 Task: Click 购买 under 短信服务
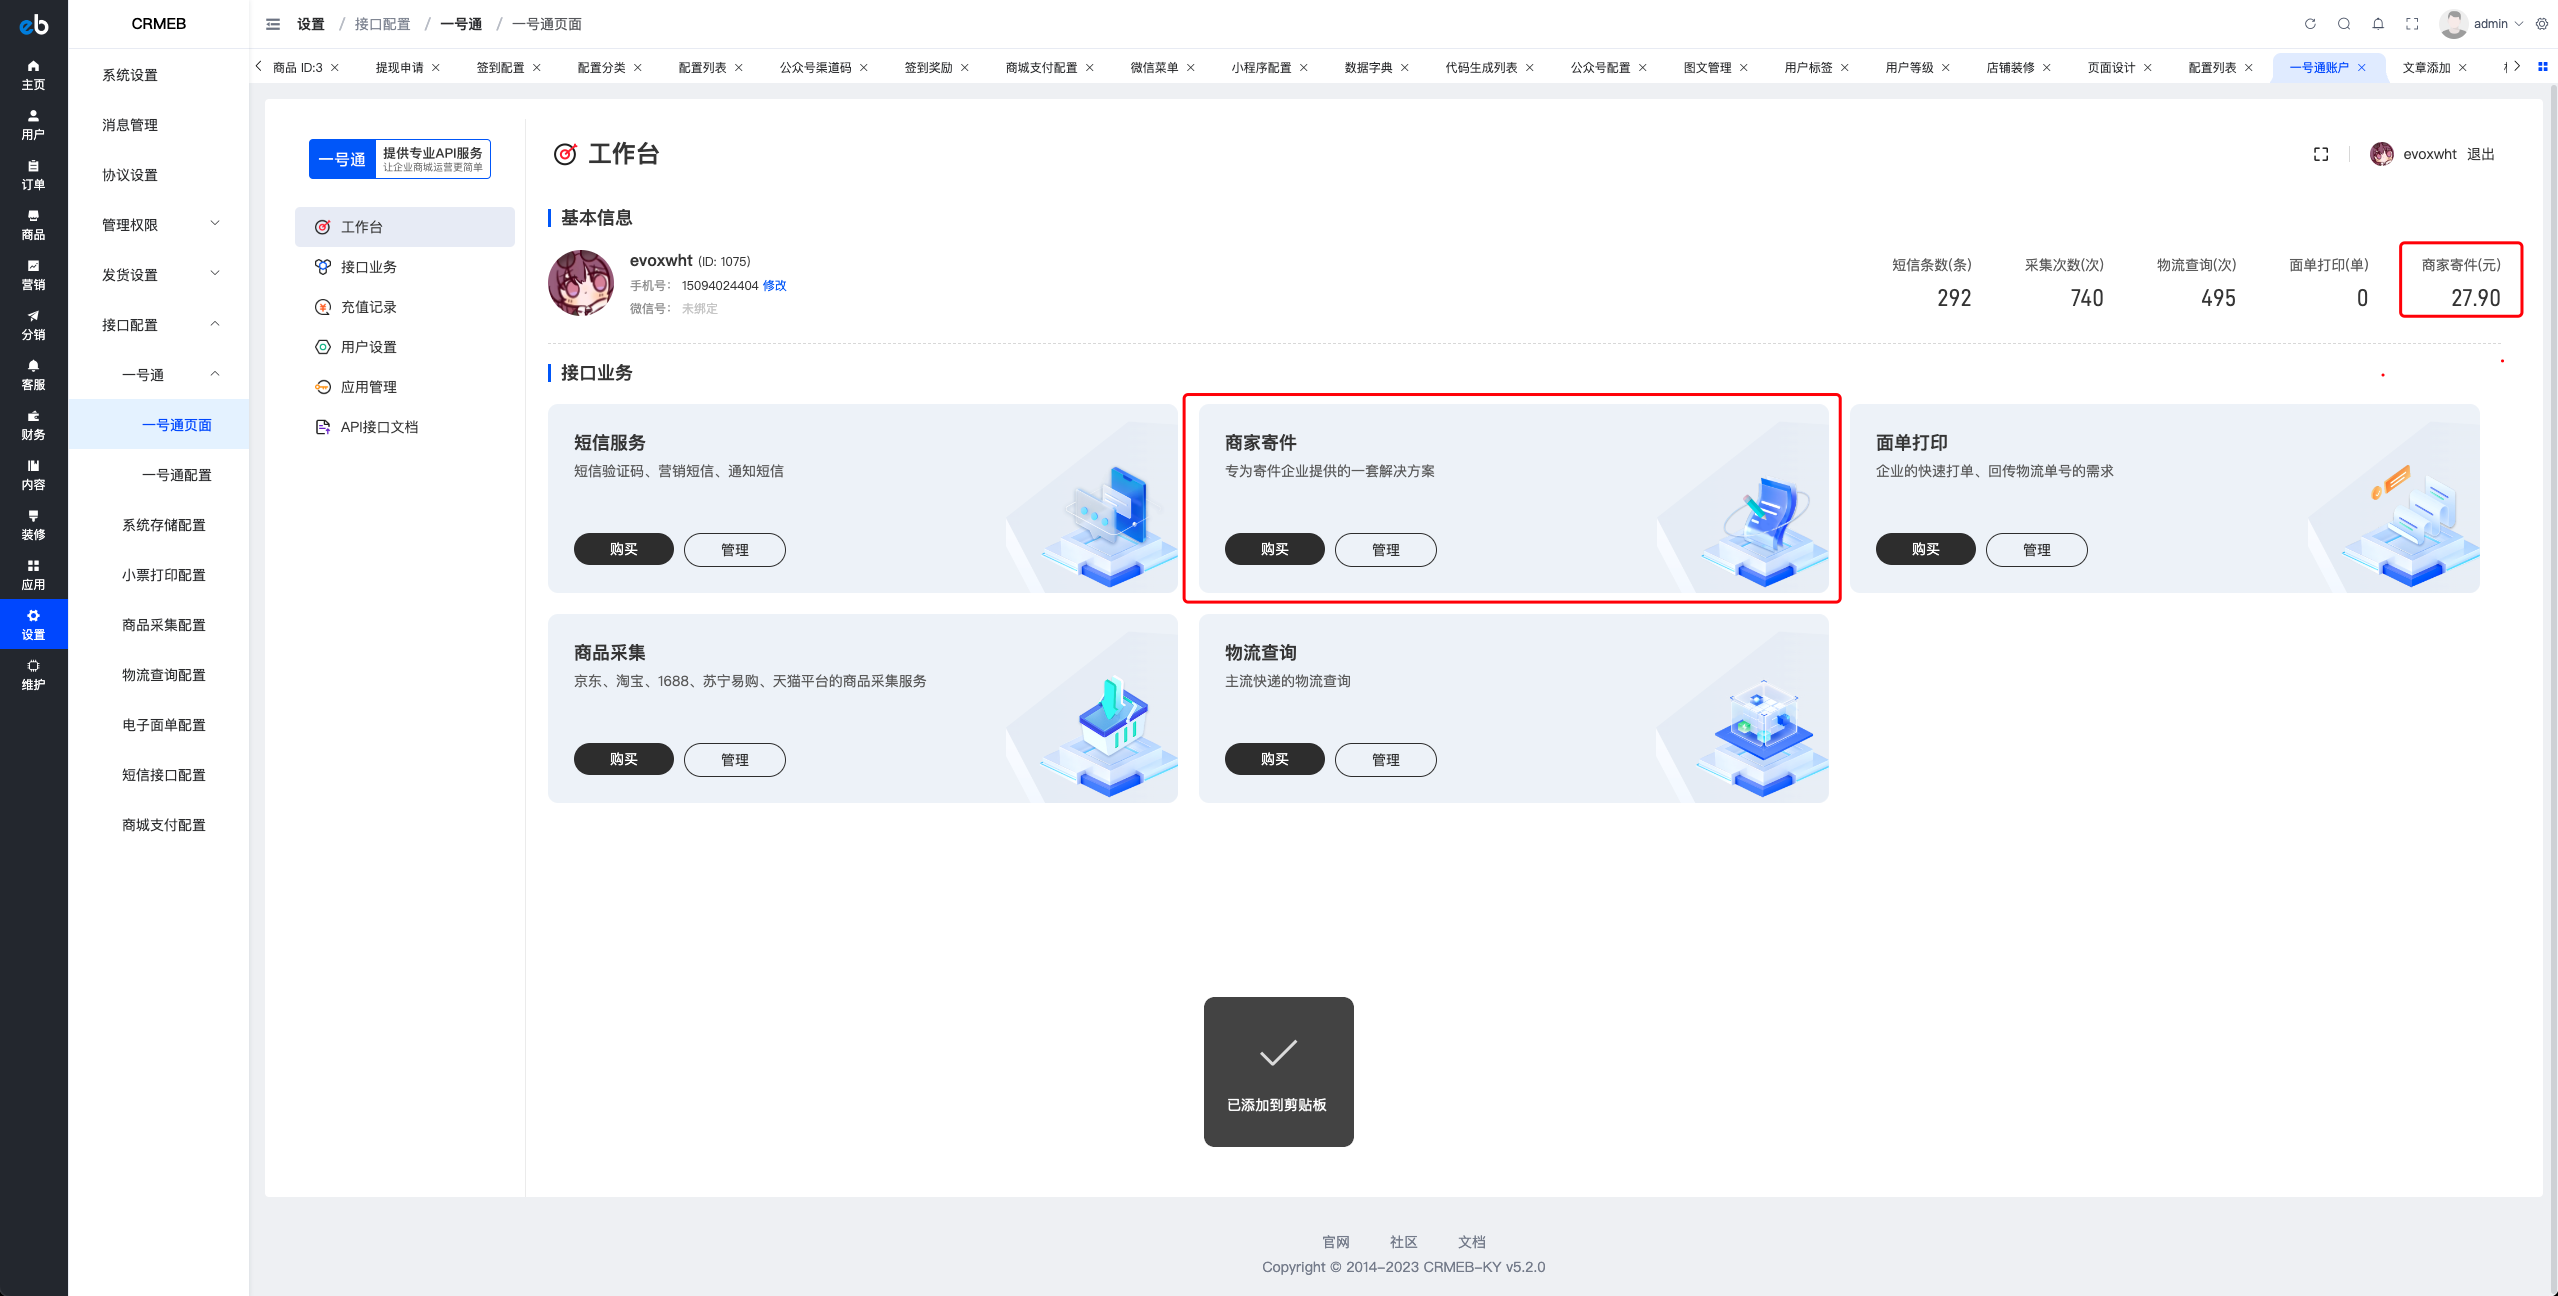[x=624, y=549]
